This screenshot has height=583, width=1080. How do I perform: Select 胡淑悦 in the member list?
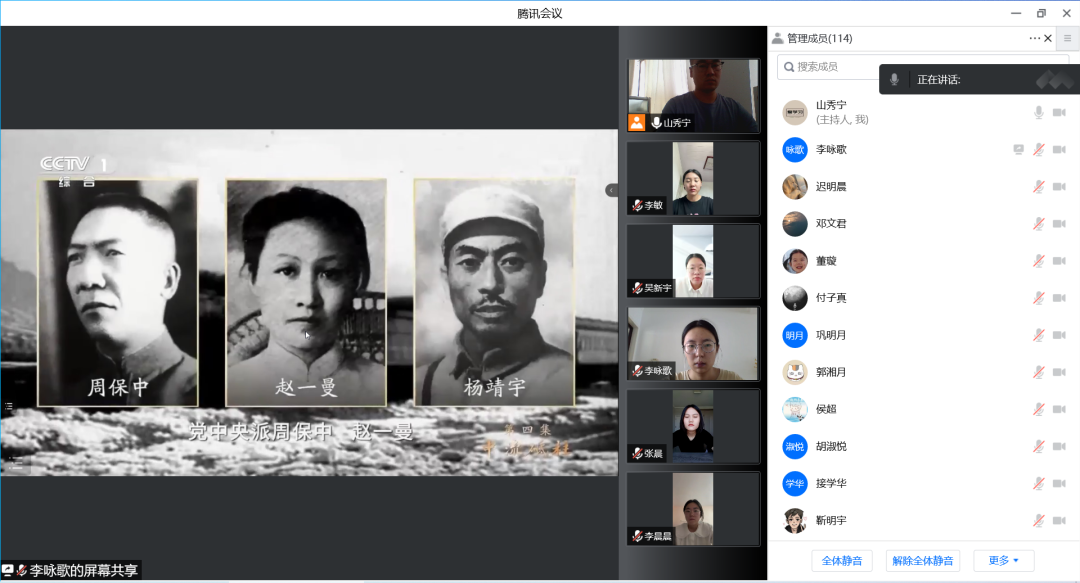click(x=831, y=446)
